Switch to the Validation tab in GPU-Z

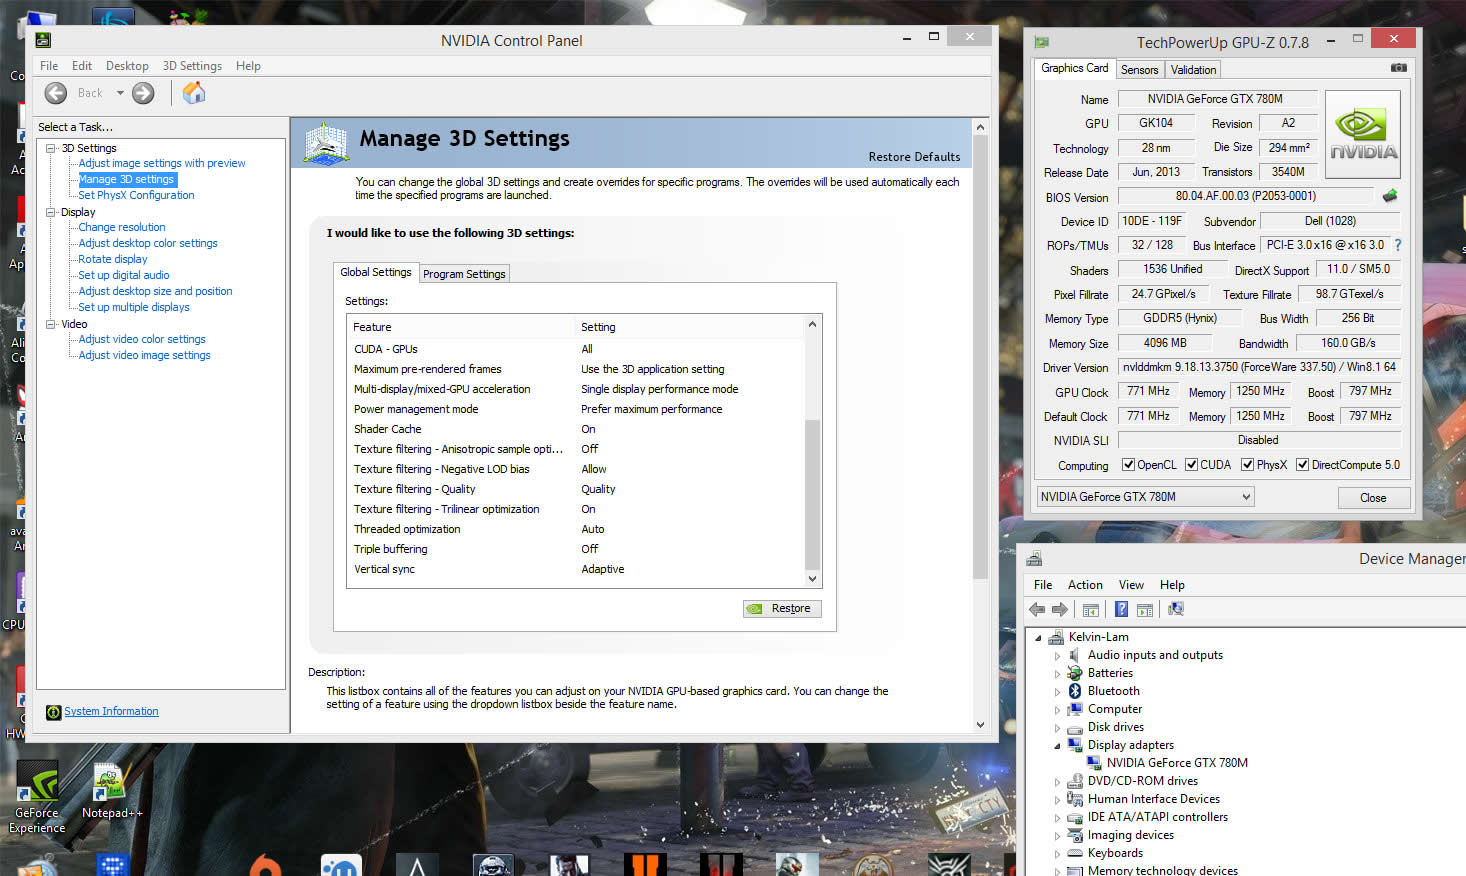tap(1193, 70)
